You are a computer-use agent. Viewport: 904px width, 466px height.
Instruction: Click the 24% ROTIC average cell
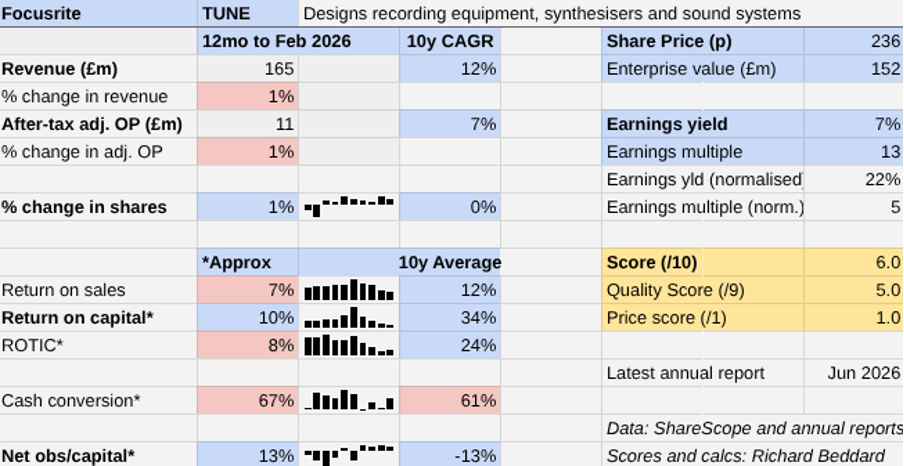[x=450, y=345]
